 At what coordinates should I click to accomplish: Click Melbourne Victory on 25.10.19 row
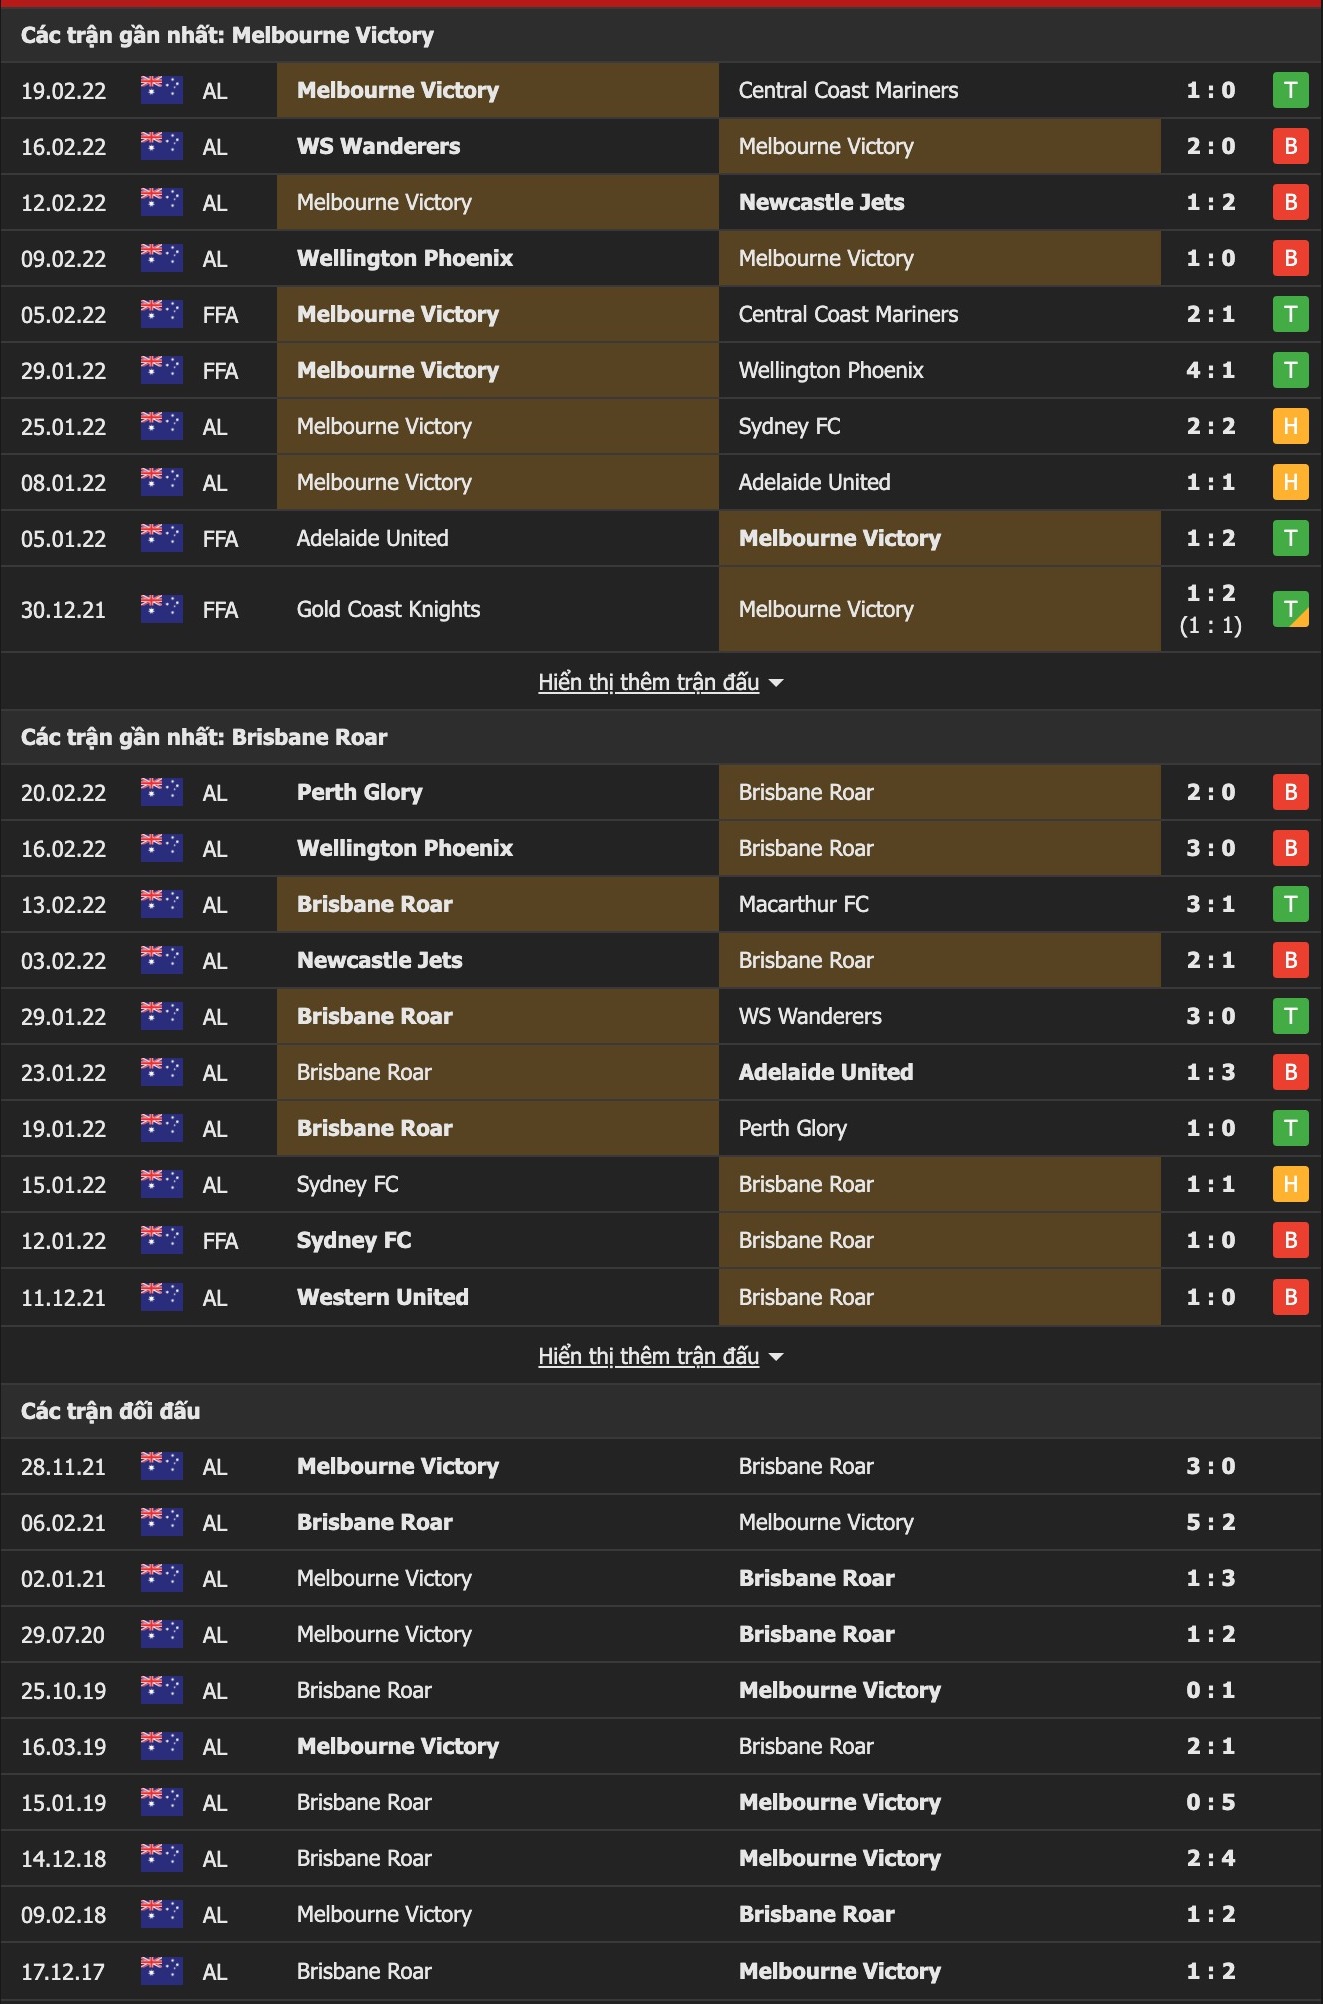(839, 1690)
